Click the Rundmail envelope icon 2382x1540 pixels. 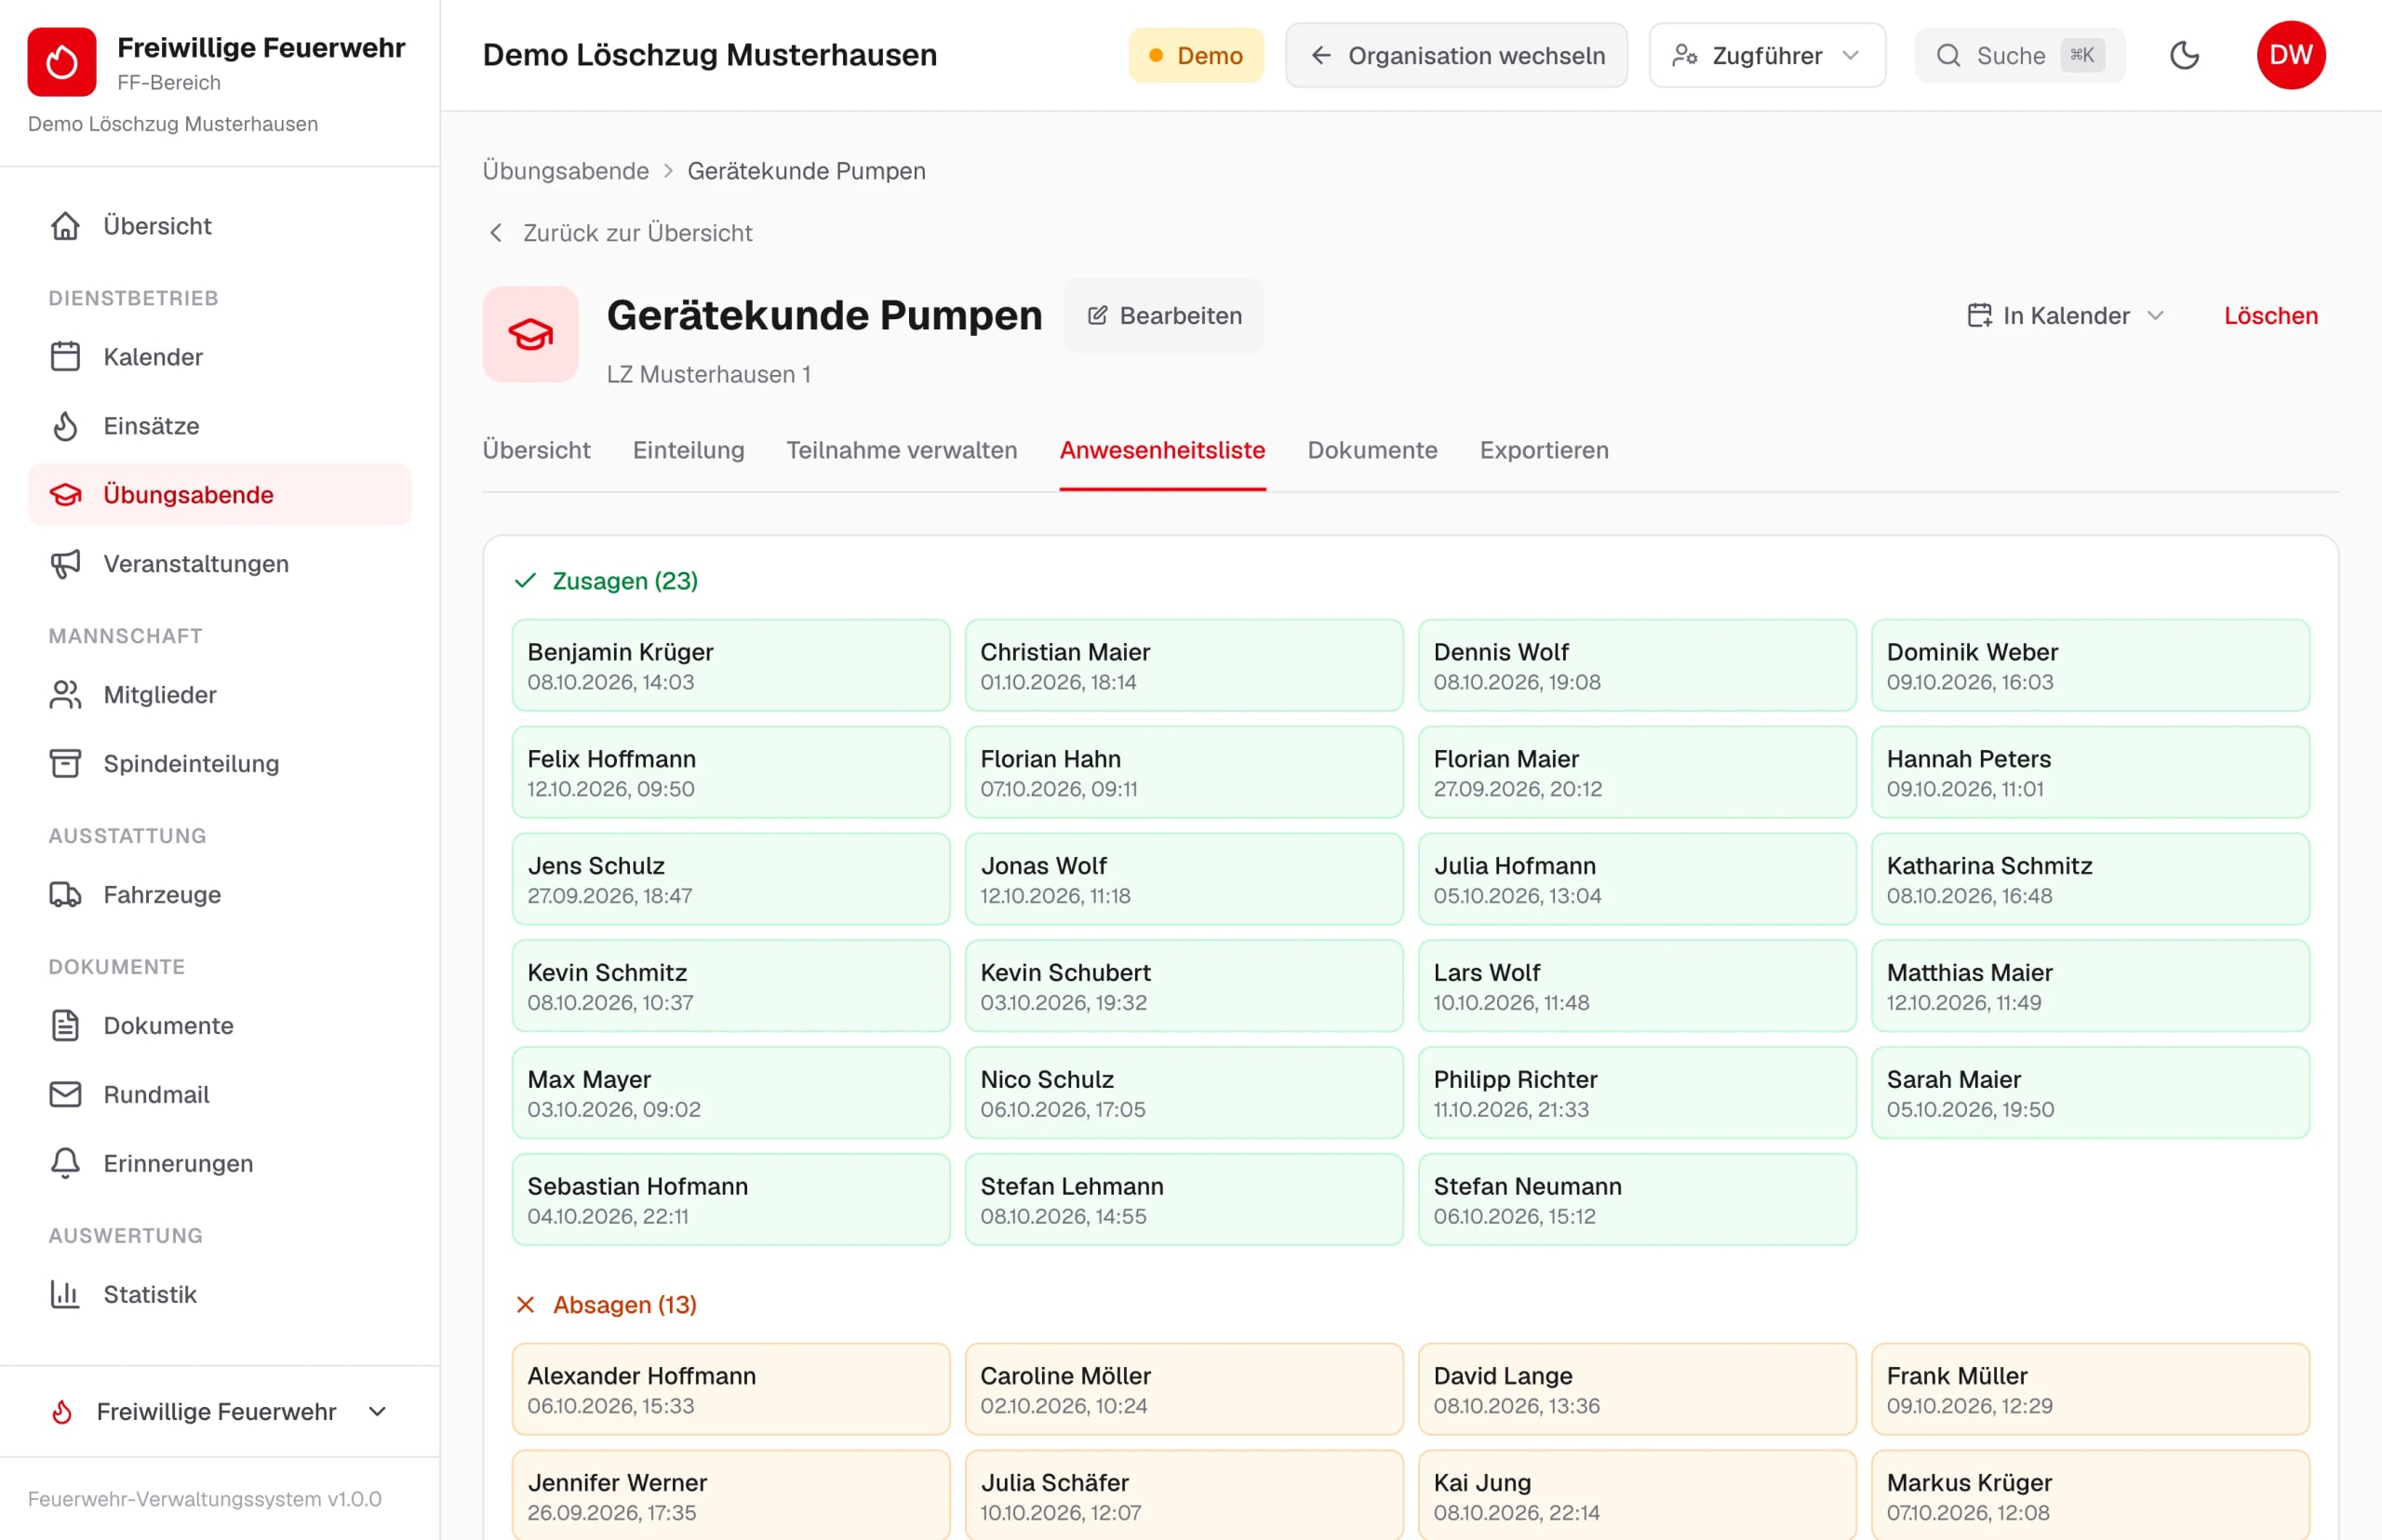pyautogui.click(x=65, y=1095)
